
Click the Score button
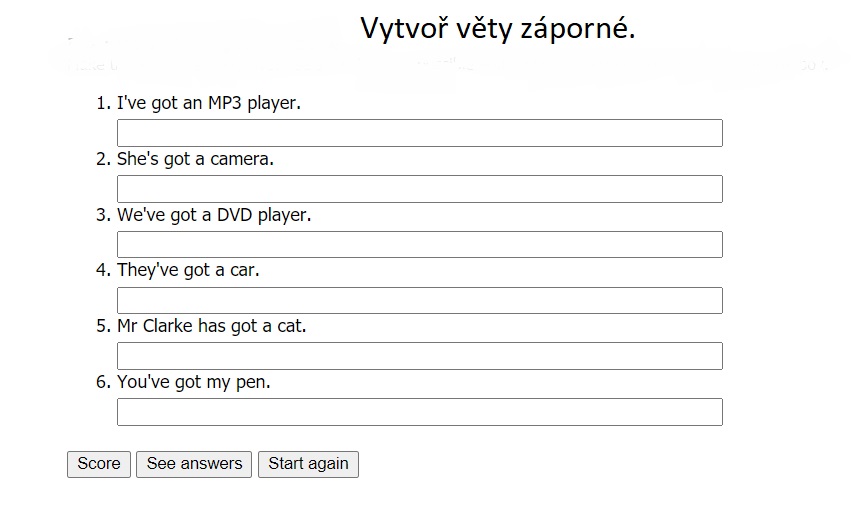[x=98, y=464]
